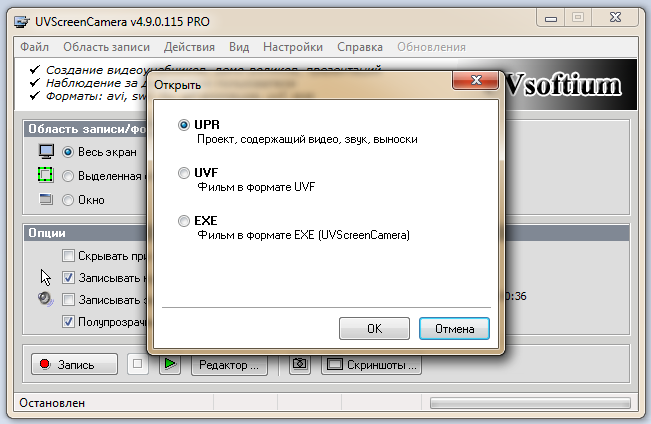This screenshot has width=651, height=424.
Task: Cancel with the Отмена button
Action: [454, 328]
